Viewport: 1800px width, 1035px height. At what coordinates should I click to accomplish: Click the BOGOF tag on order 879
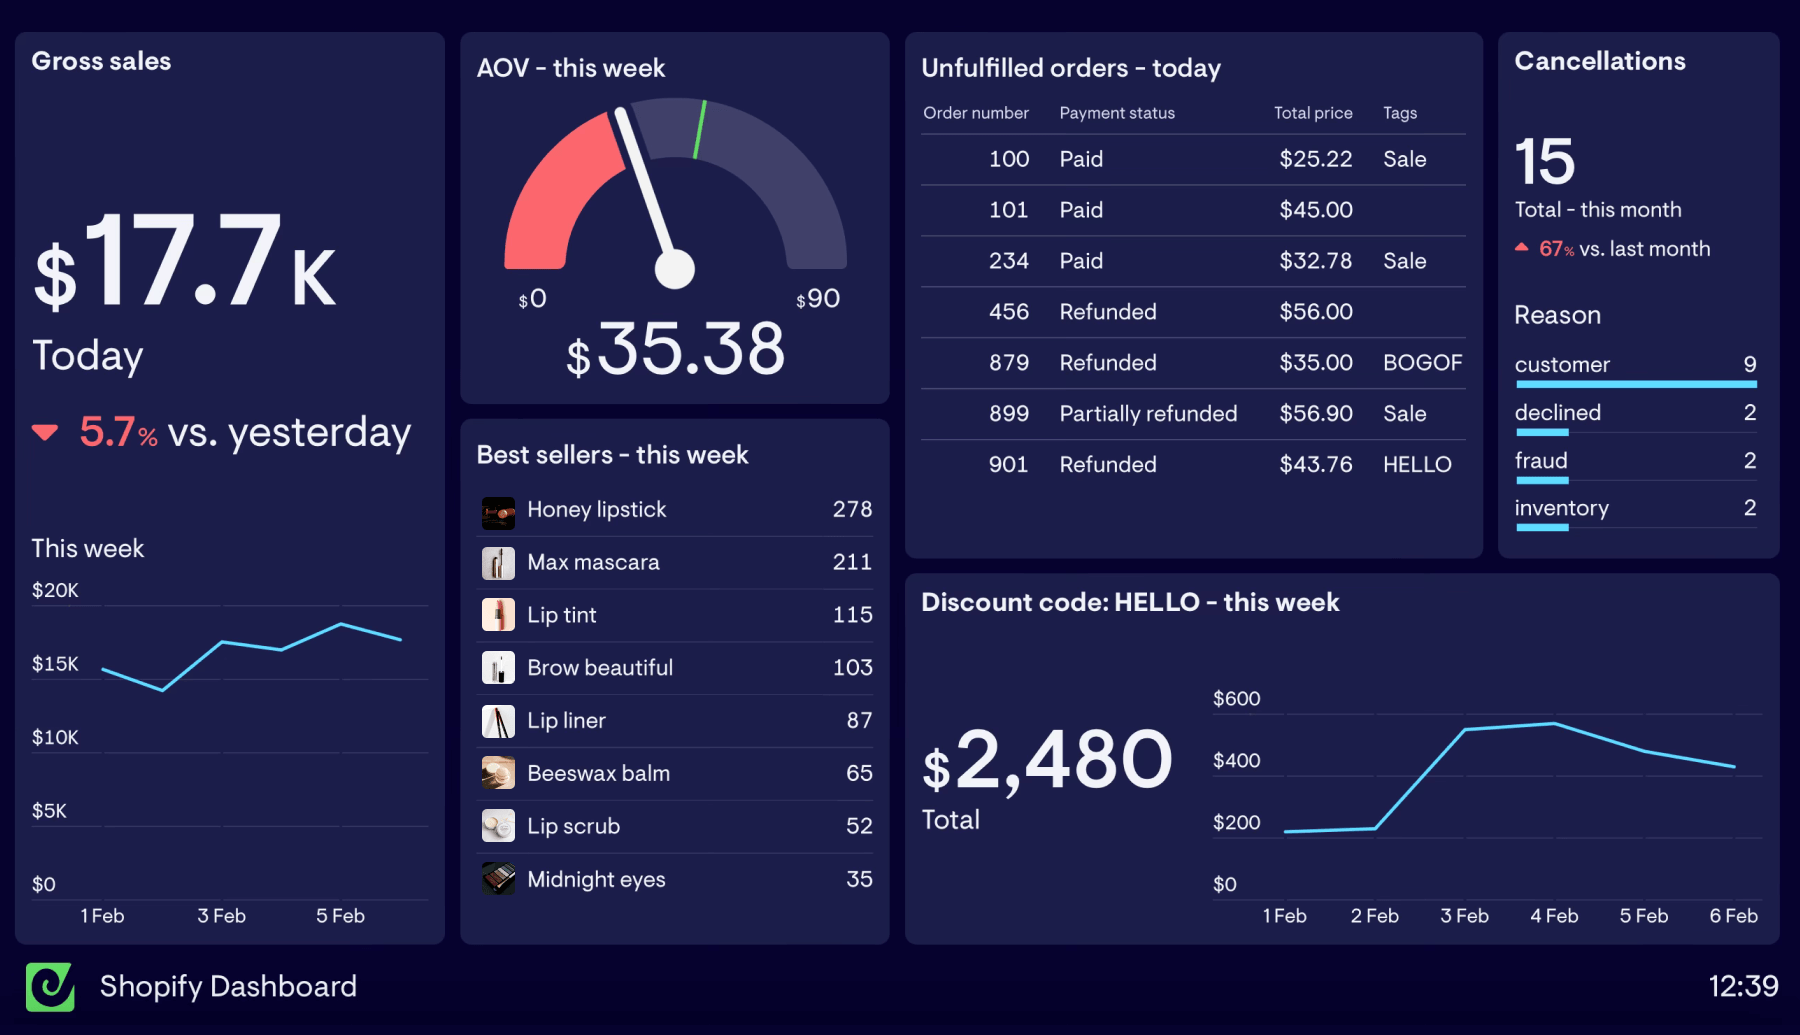pyautogui.click(x=1422, y=363)
